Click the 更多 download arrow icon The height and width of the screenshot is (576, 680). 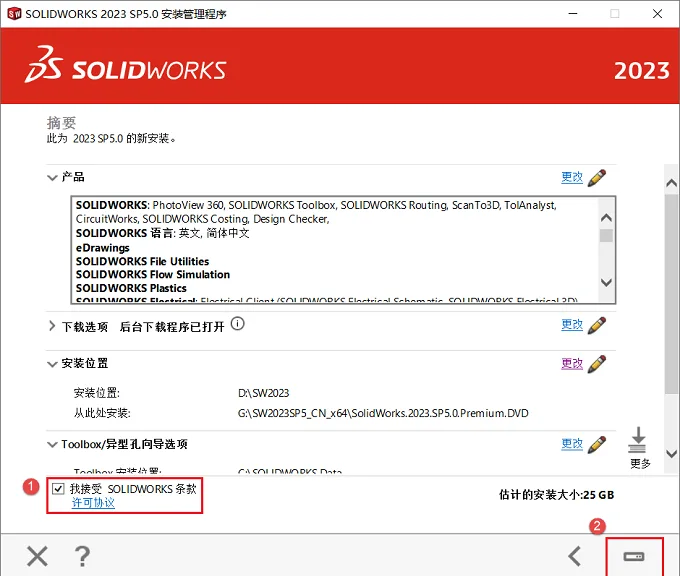[x=638, y=440]
